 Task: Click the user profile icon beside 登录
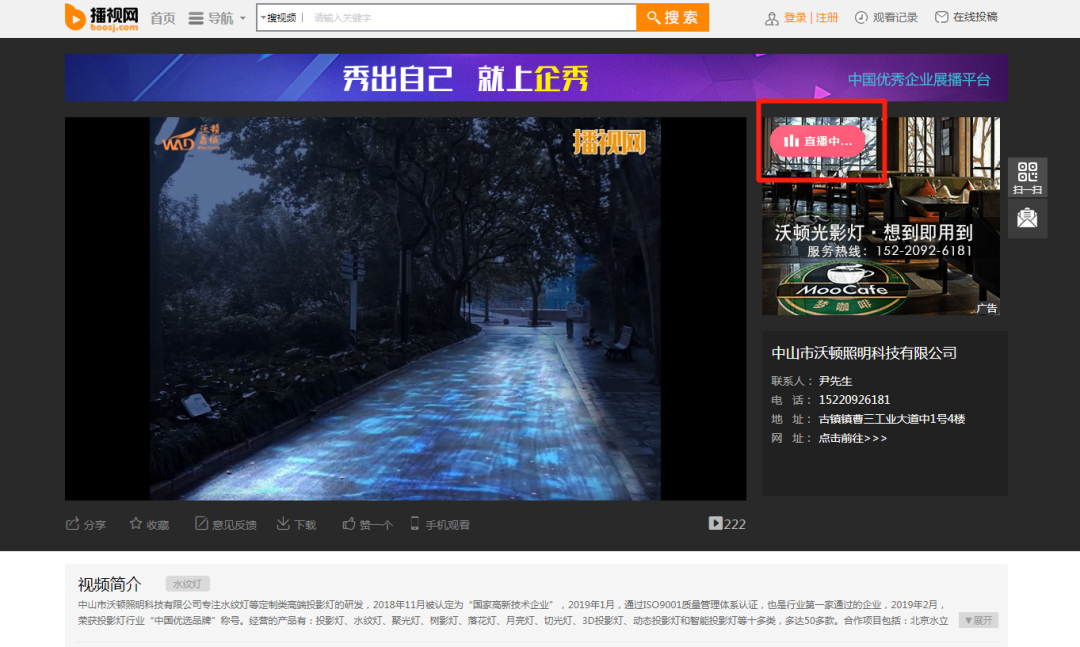(x=771, y=19)
